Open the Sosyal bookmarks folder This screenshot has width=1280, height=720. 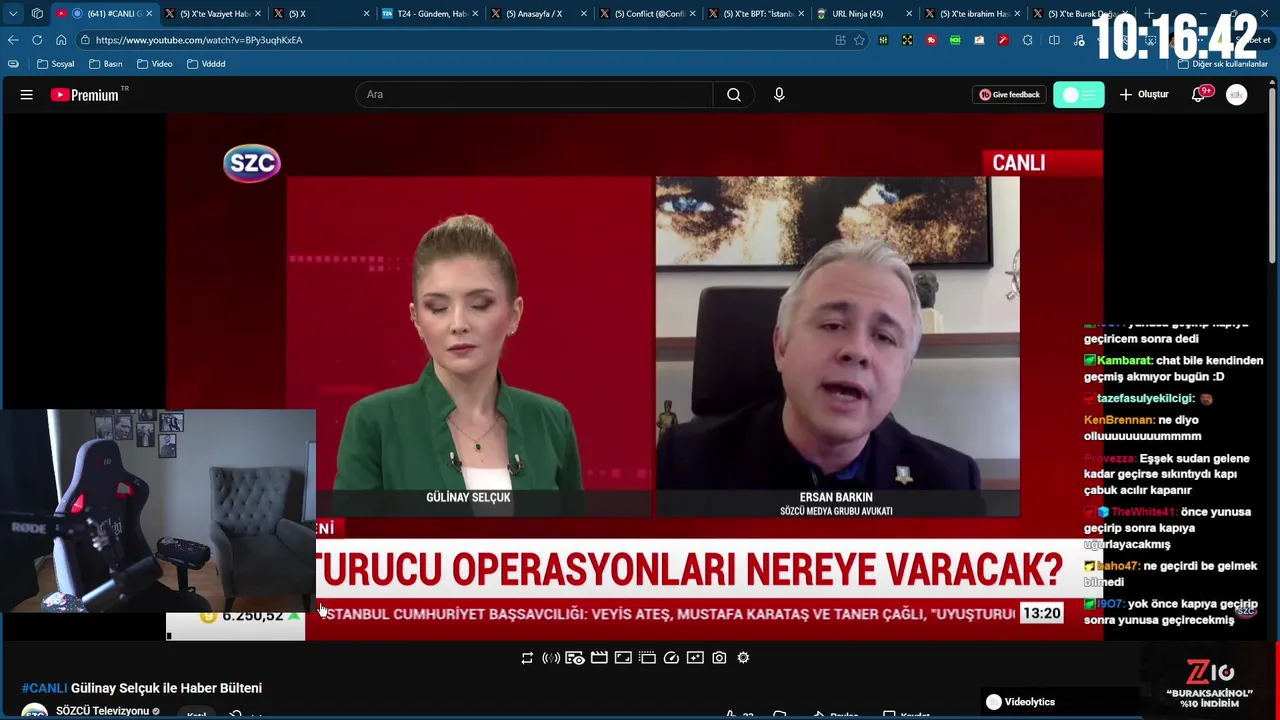(56, 64)
